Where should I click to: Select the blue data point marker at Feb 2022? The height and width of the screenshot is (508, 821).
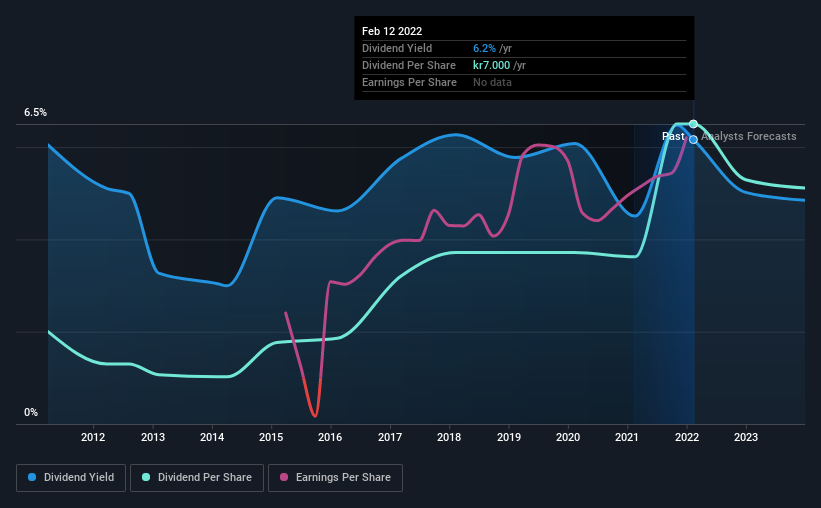[x=693, y=139]
